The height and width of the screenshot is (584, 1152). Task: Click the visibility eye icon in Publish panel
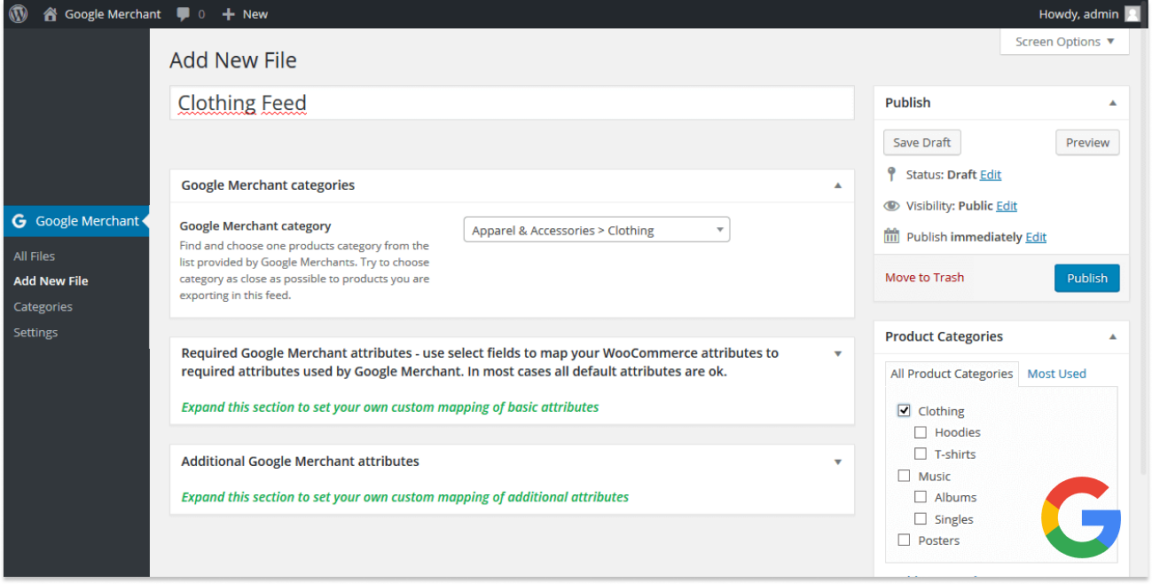(x=891, y=205)
